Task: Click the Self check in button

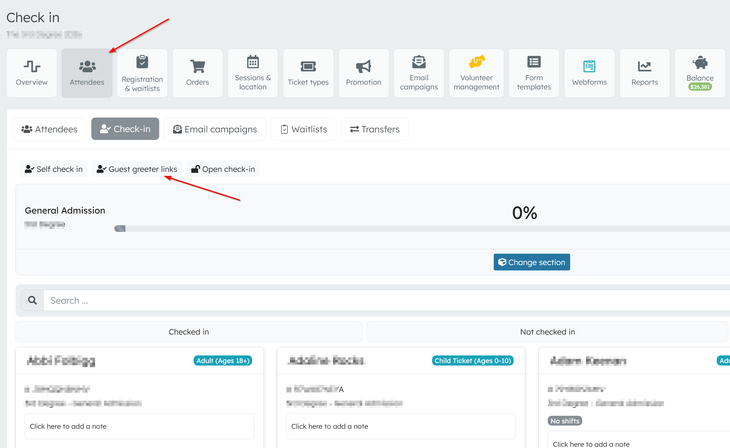Action: tap(54, 169)
